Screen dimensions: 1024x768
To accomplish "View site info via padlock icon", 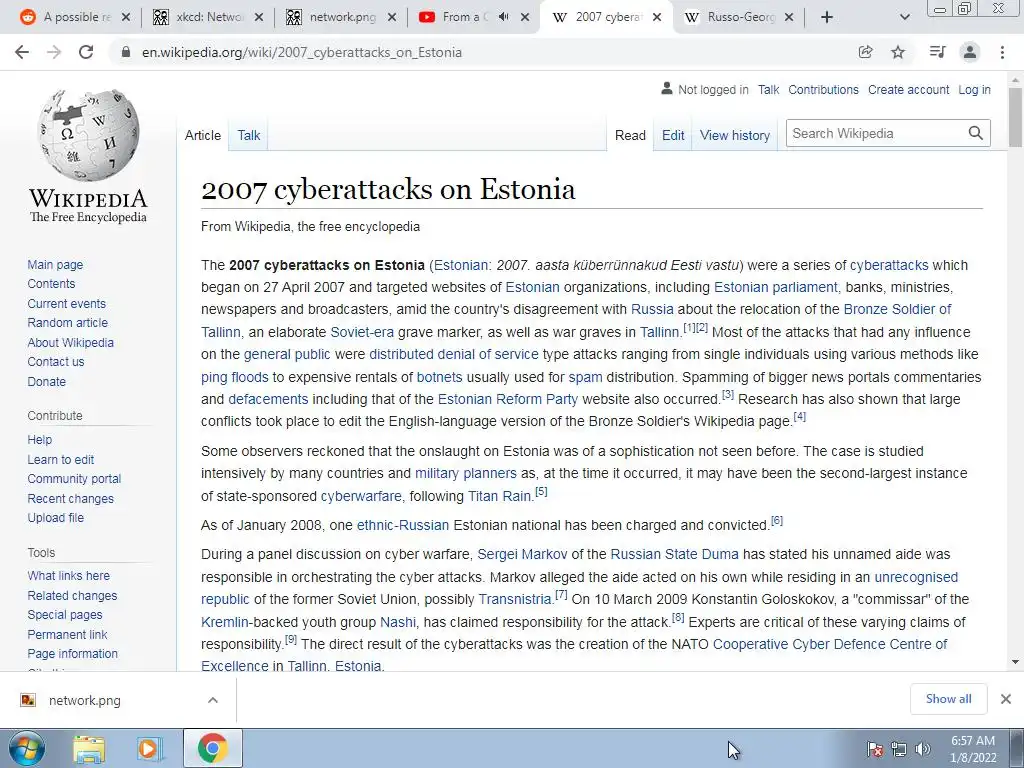I will (126, 52).
